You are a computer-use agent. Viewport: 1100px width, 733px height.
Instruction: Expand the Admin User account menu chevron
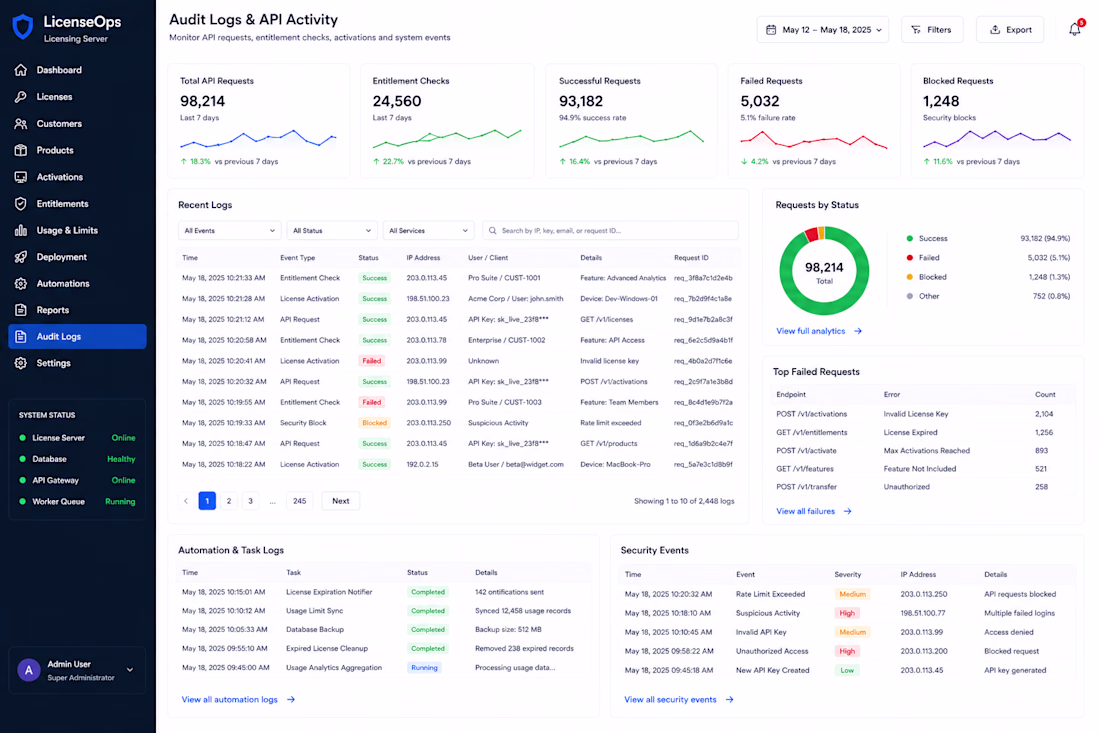coord(130,670)
